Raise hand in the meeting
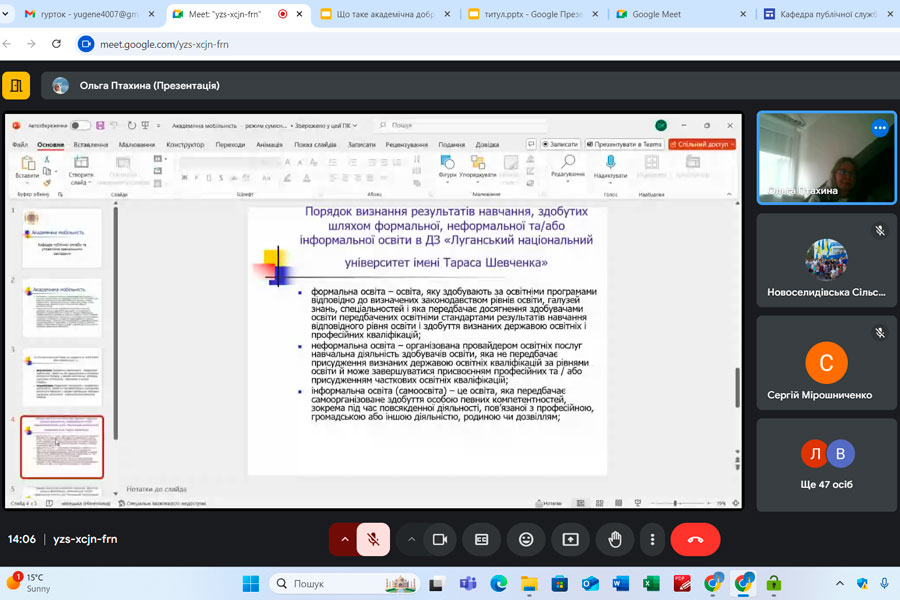The image size is (900, 600). pos(615,539)
